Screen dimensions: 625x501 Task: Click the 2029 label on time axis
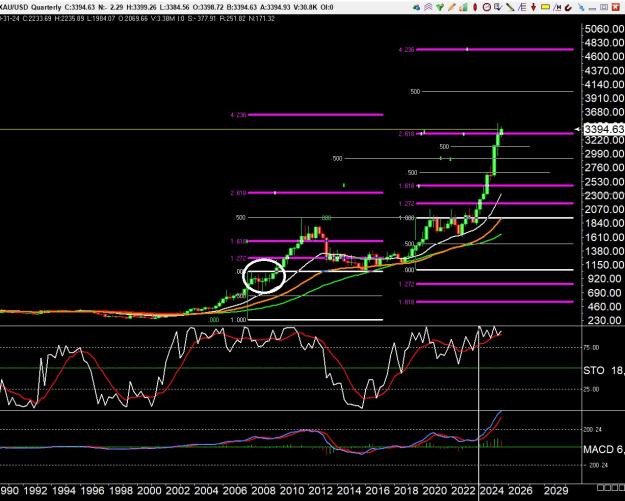(x=556, y=490)
